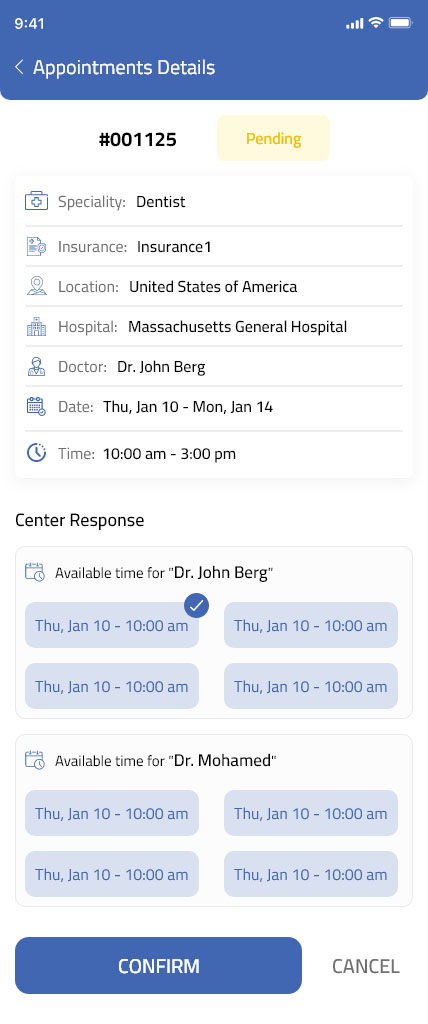
Task: Click the Hospital building icon
Action: [x=36, y=327]
